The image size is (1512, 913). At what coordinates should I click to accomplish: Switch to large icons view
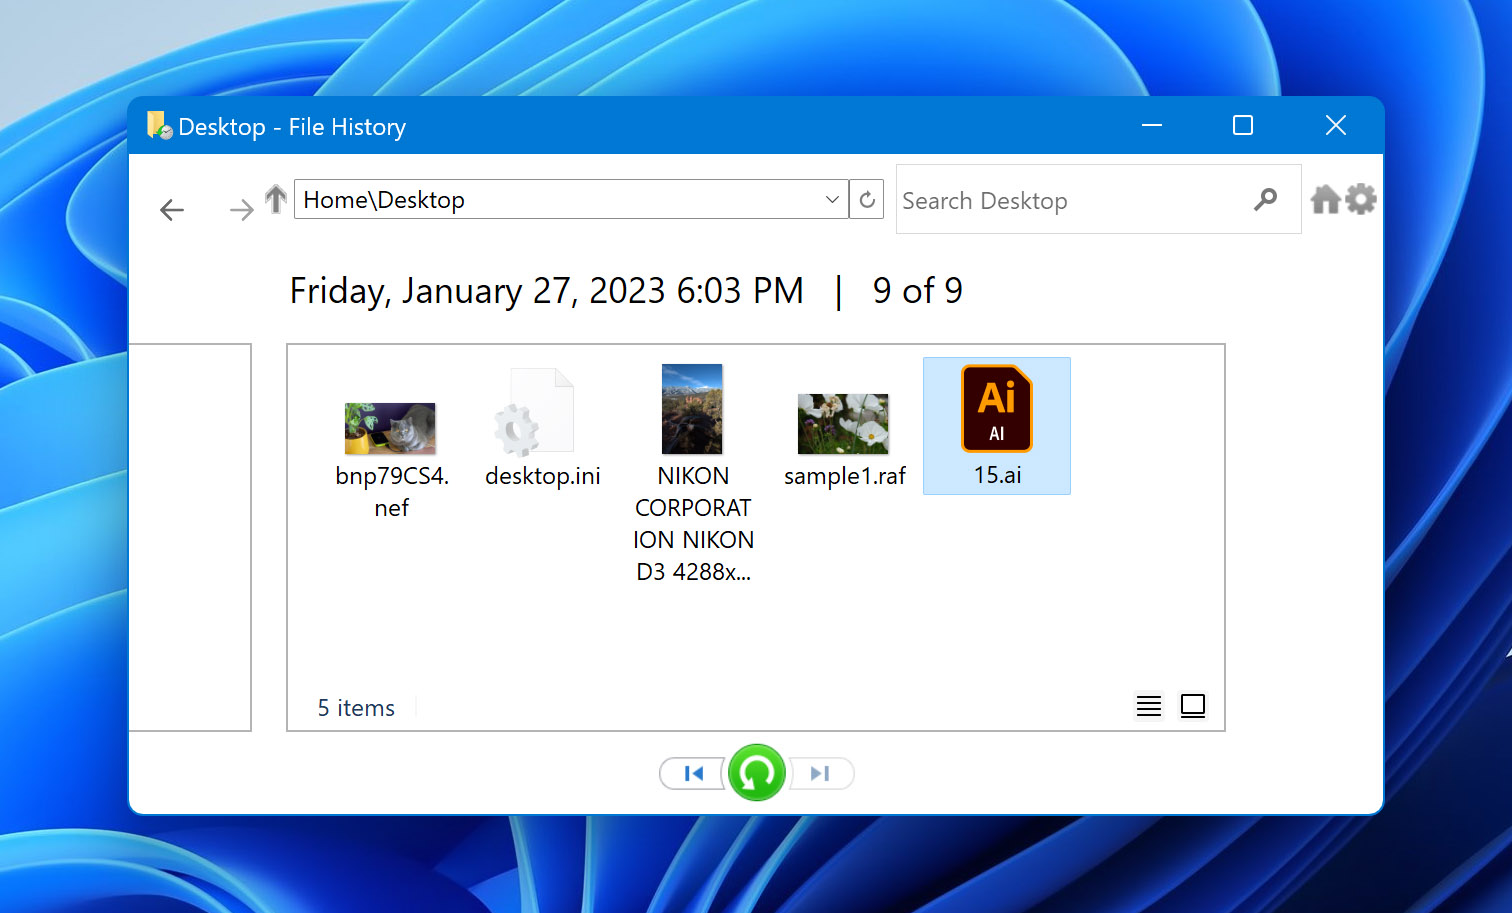[1193, 706]
